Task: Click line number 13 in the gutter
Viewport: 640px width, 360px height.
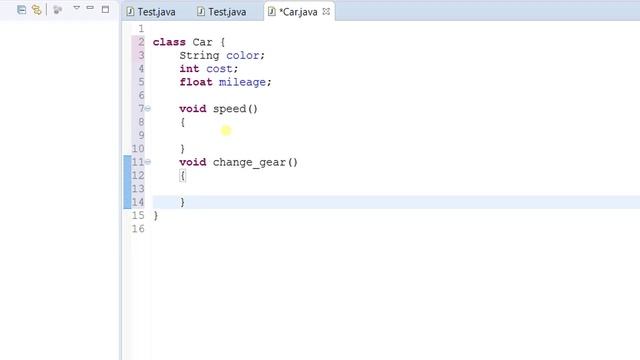Action: (x=138, y=189)
